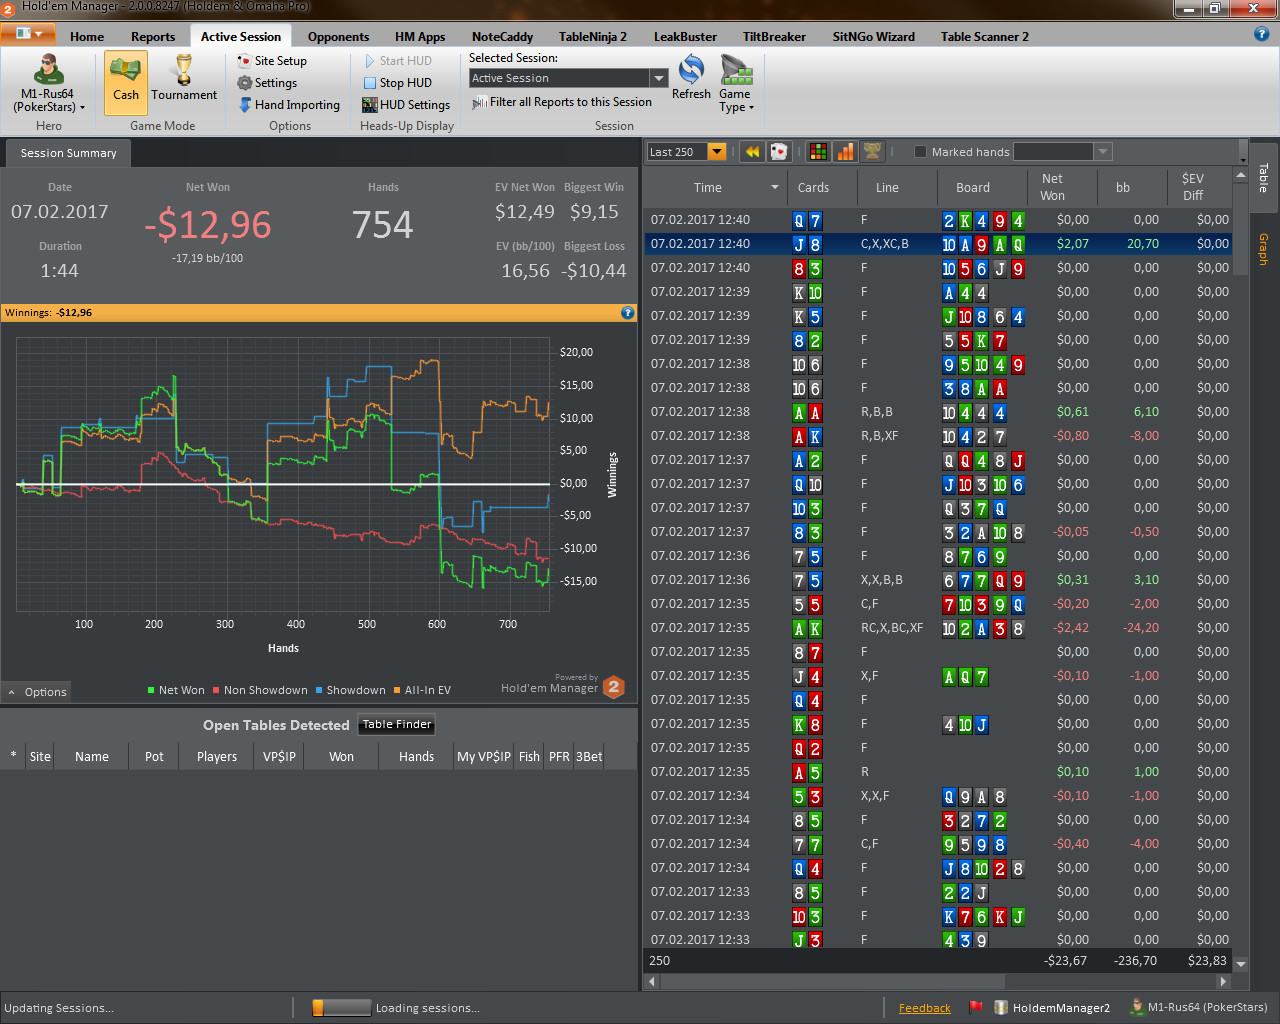Open the Feedback link
Image resolution: width=1280 pixels, height=1024 pixels.
tap(925, 1008)
